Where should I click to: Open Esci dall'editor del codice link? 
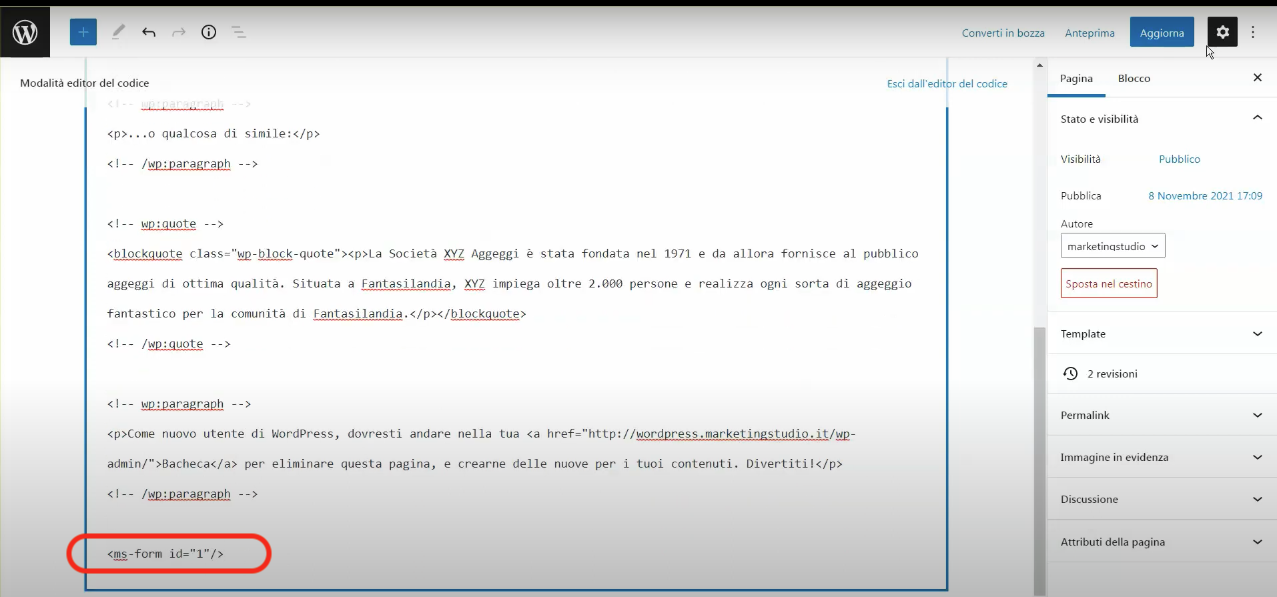[x=946, y=83]
